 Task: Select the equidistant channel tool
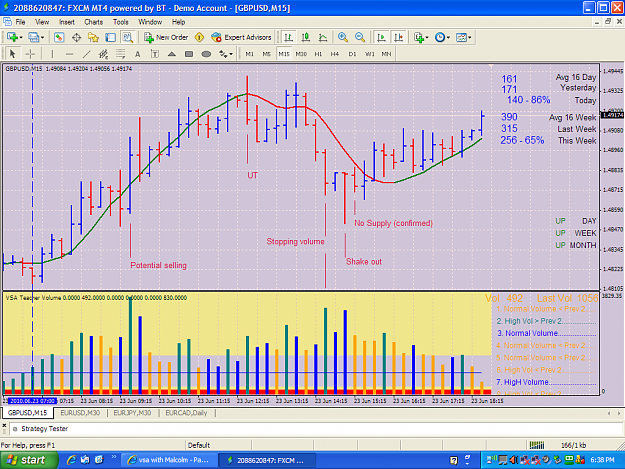[103, 54]
